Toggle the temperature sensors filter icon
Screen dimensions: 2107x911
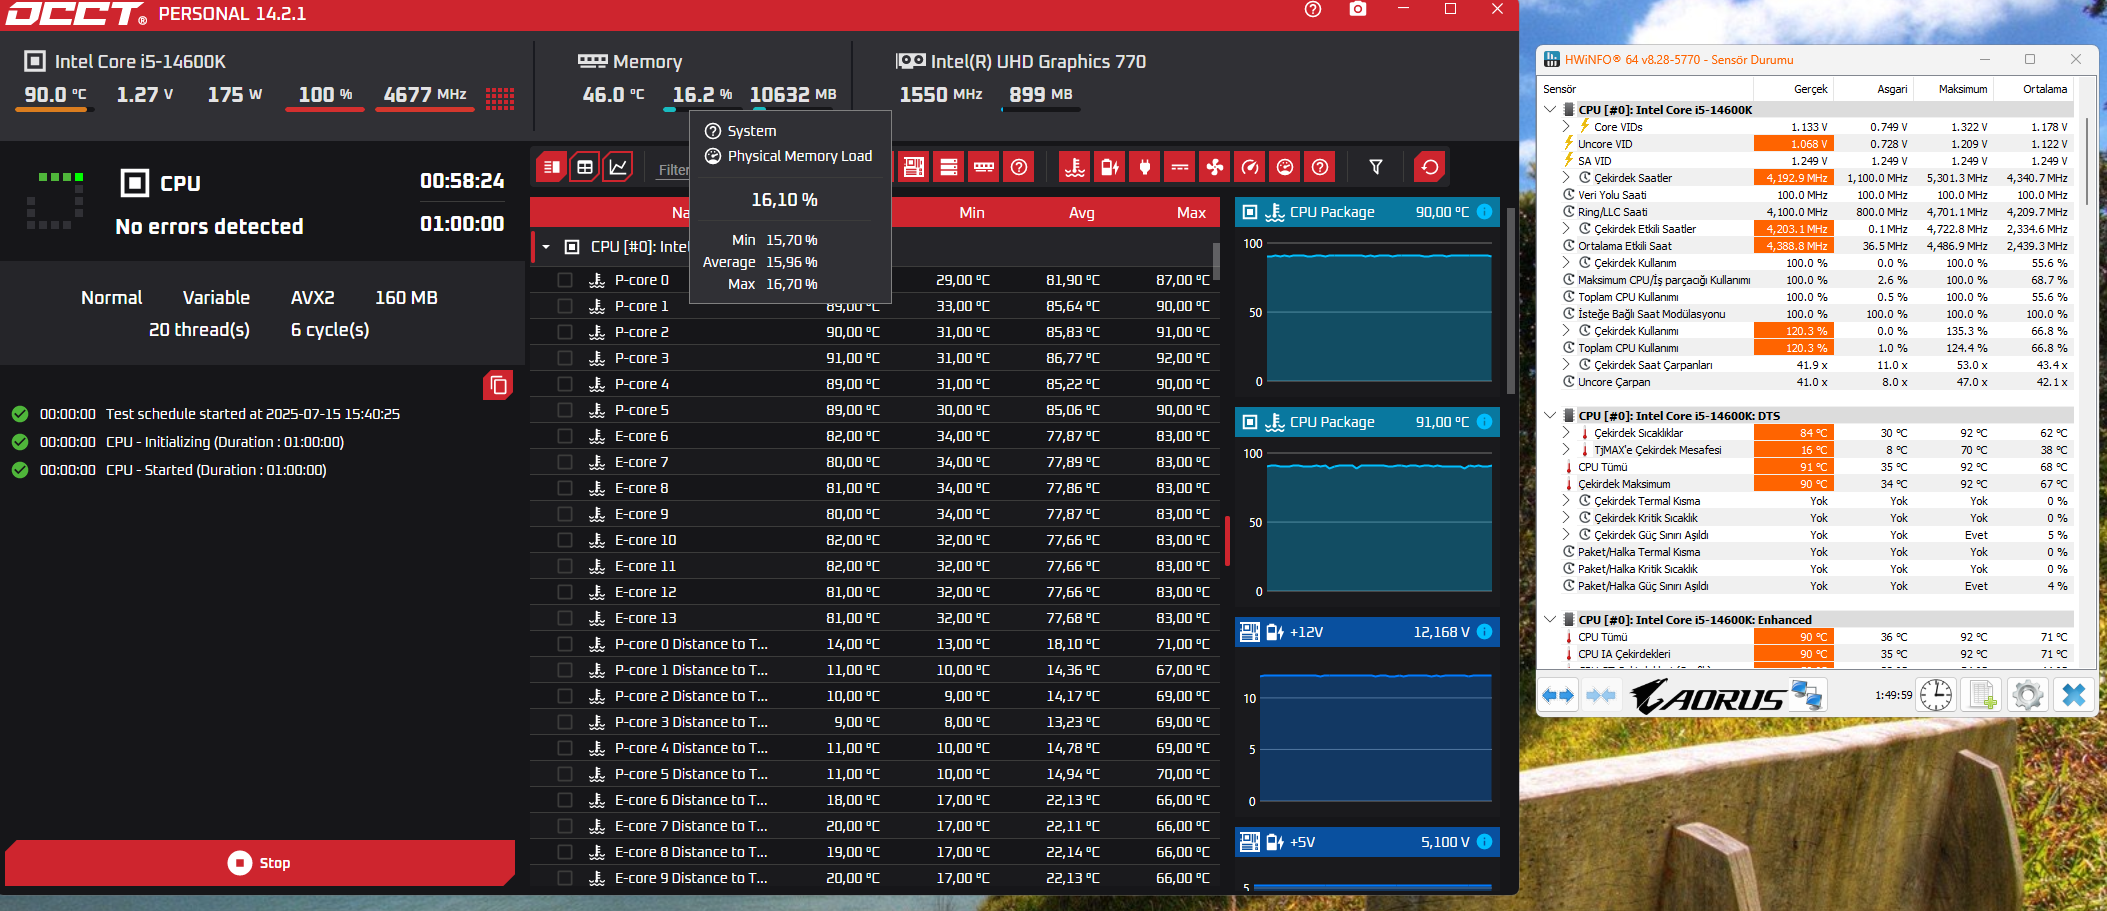pyautogui.click(x=1075, y=167)
